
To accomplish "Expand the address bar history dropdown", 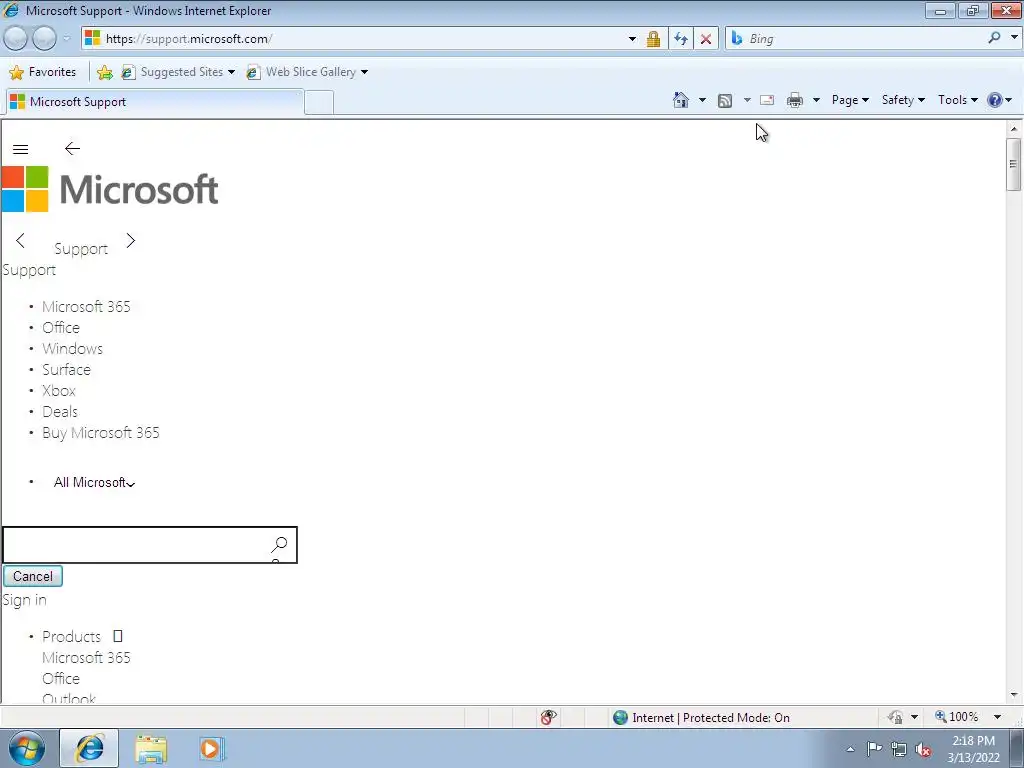I will tap(632, 39).
